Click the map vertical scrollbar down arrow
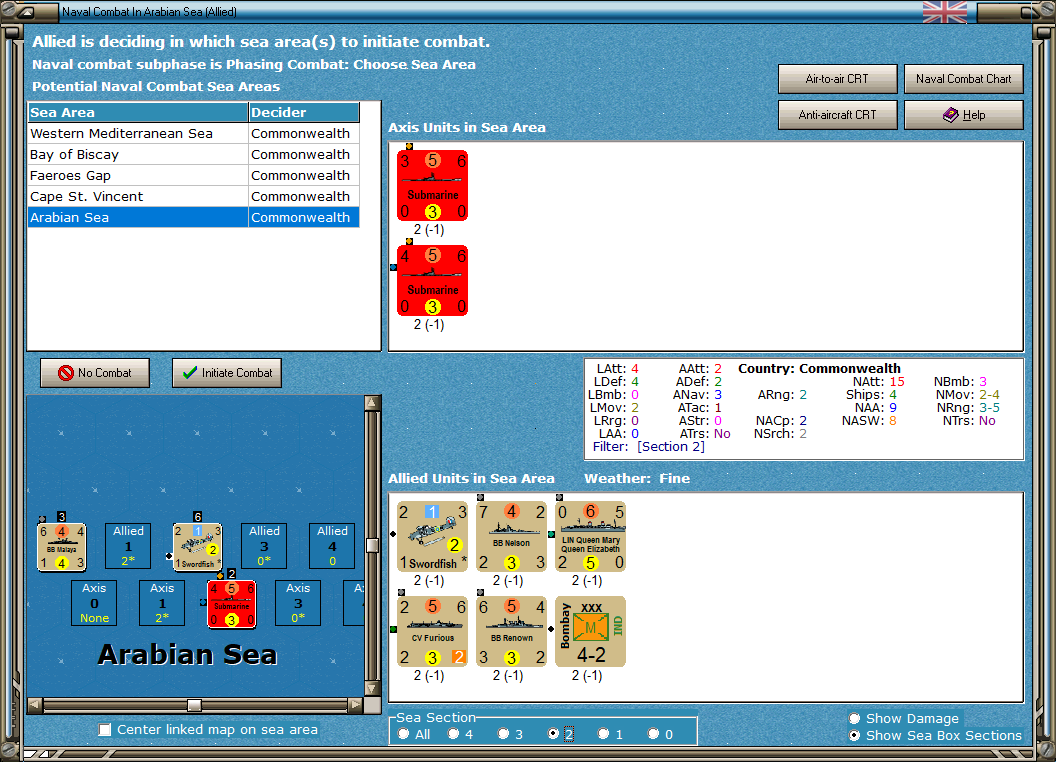This screenshot has height=762, width=1056. click(x=372, y=689)
